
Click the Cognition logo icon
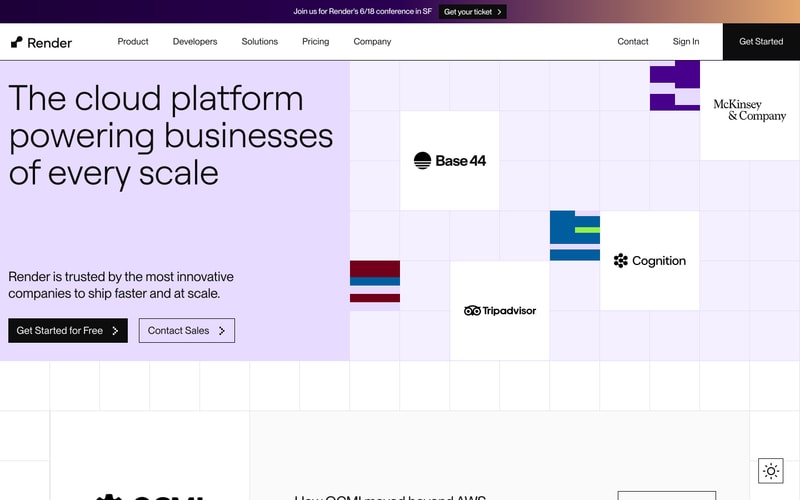coord(620,261)
